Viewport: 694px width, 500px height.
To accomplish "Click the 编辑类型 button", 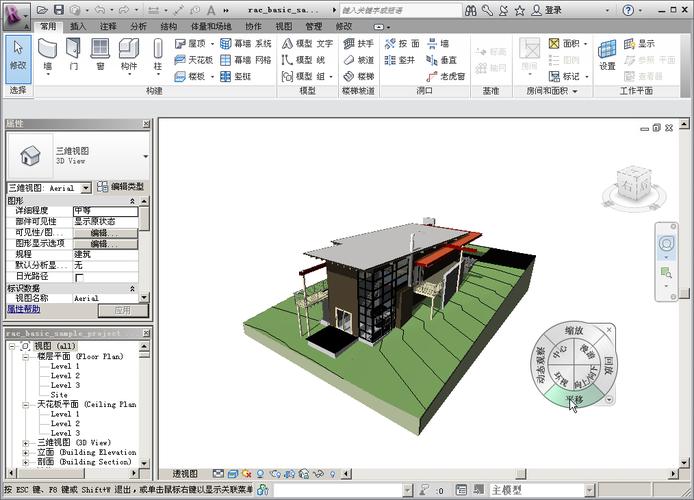I will coord(120,187).
